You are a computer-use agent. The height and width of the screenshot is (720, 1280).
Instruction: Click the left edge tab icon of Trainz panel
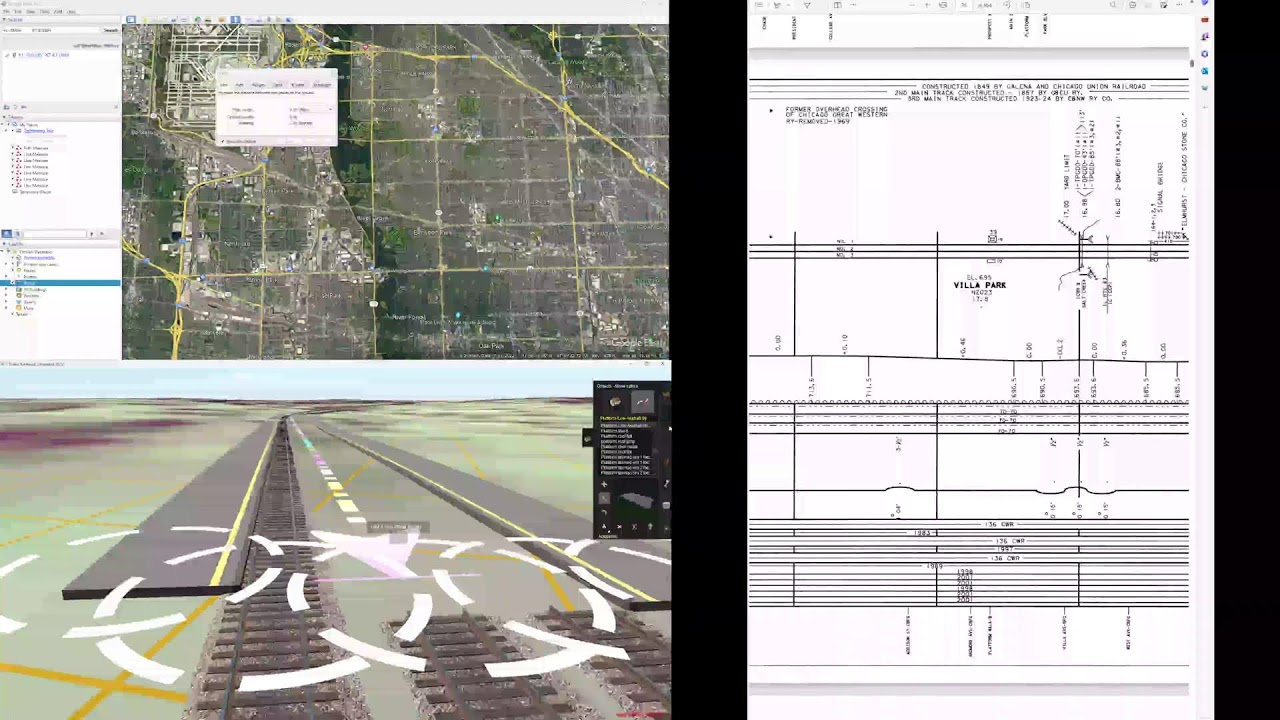[x=588, y=438]
